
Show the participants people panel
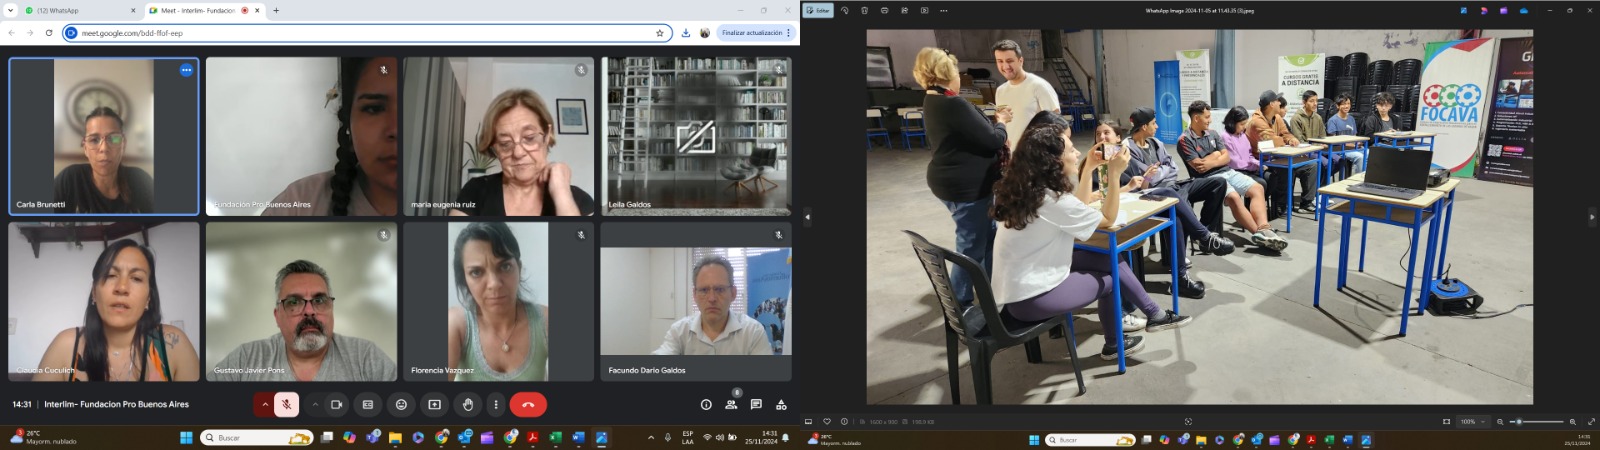[x=731, y=405]
